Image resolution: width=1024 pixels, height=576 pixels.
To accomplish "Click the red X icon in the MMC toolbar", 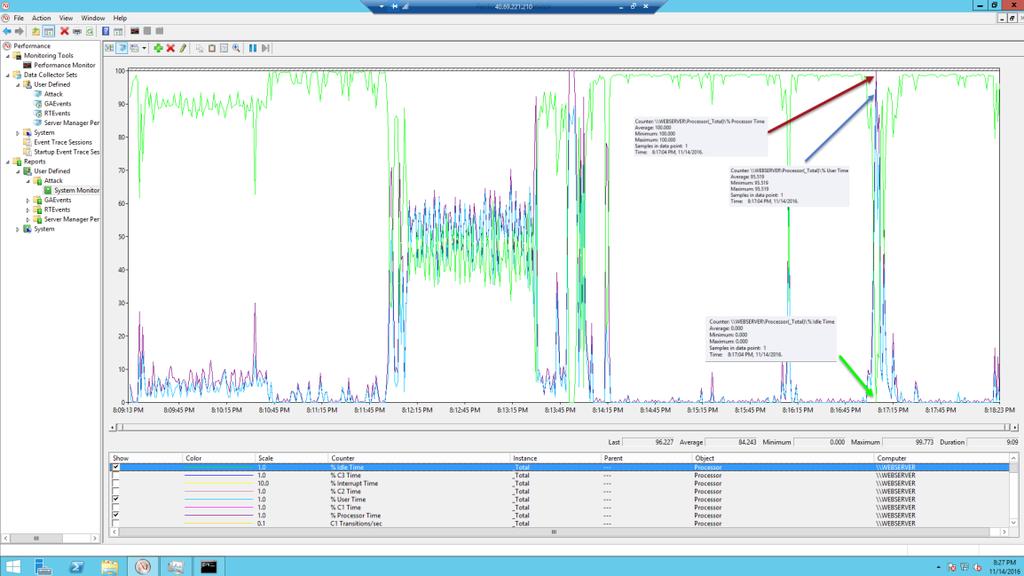I will [64, 31].
